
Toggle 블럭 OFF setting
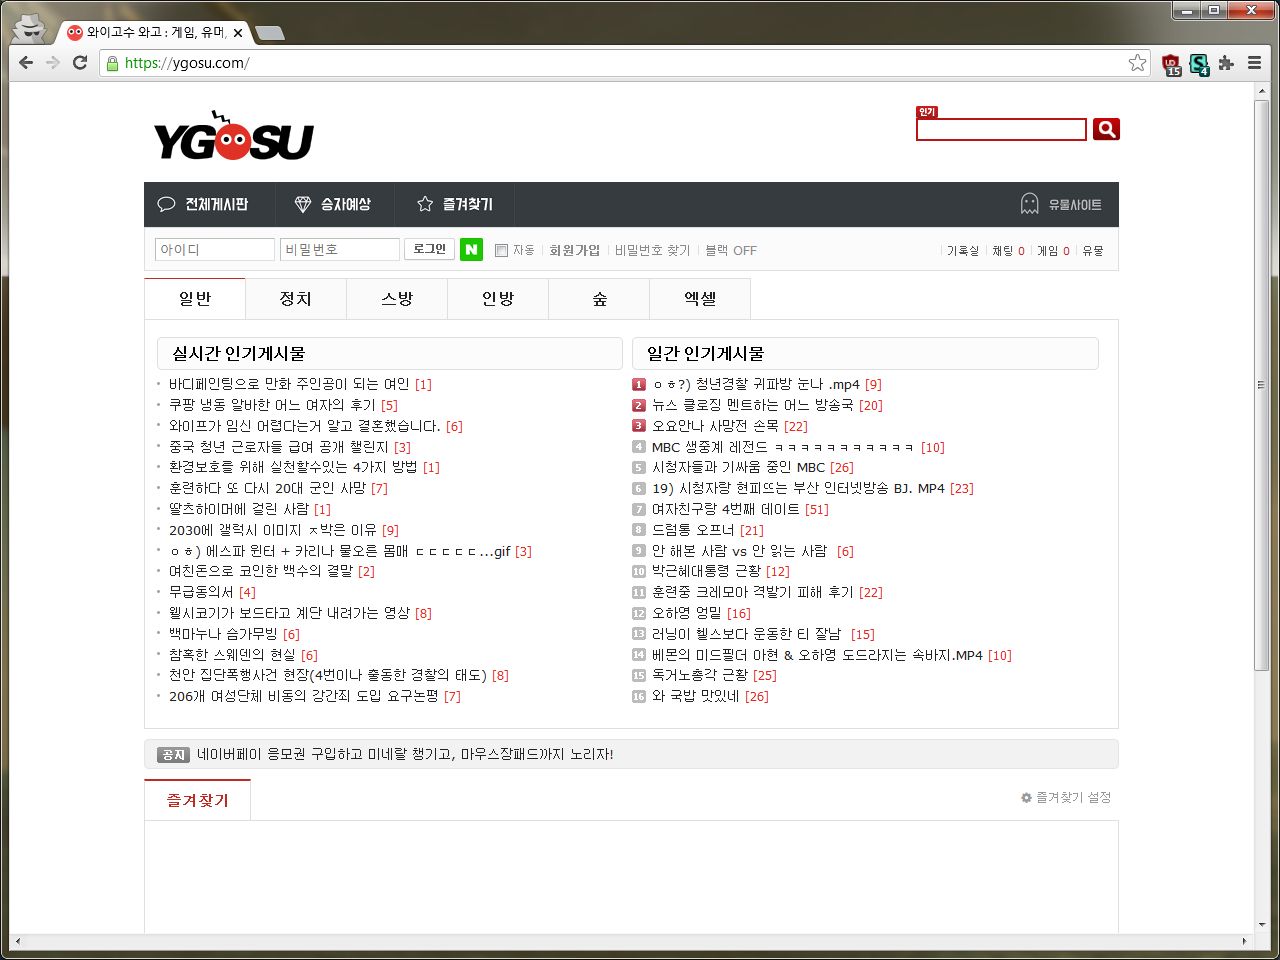coord(731,251)
